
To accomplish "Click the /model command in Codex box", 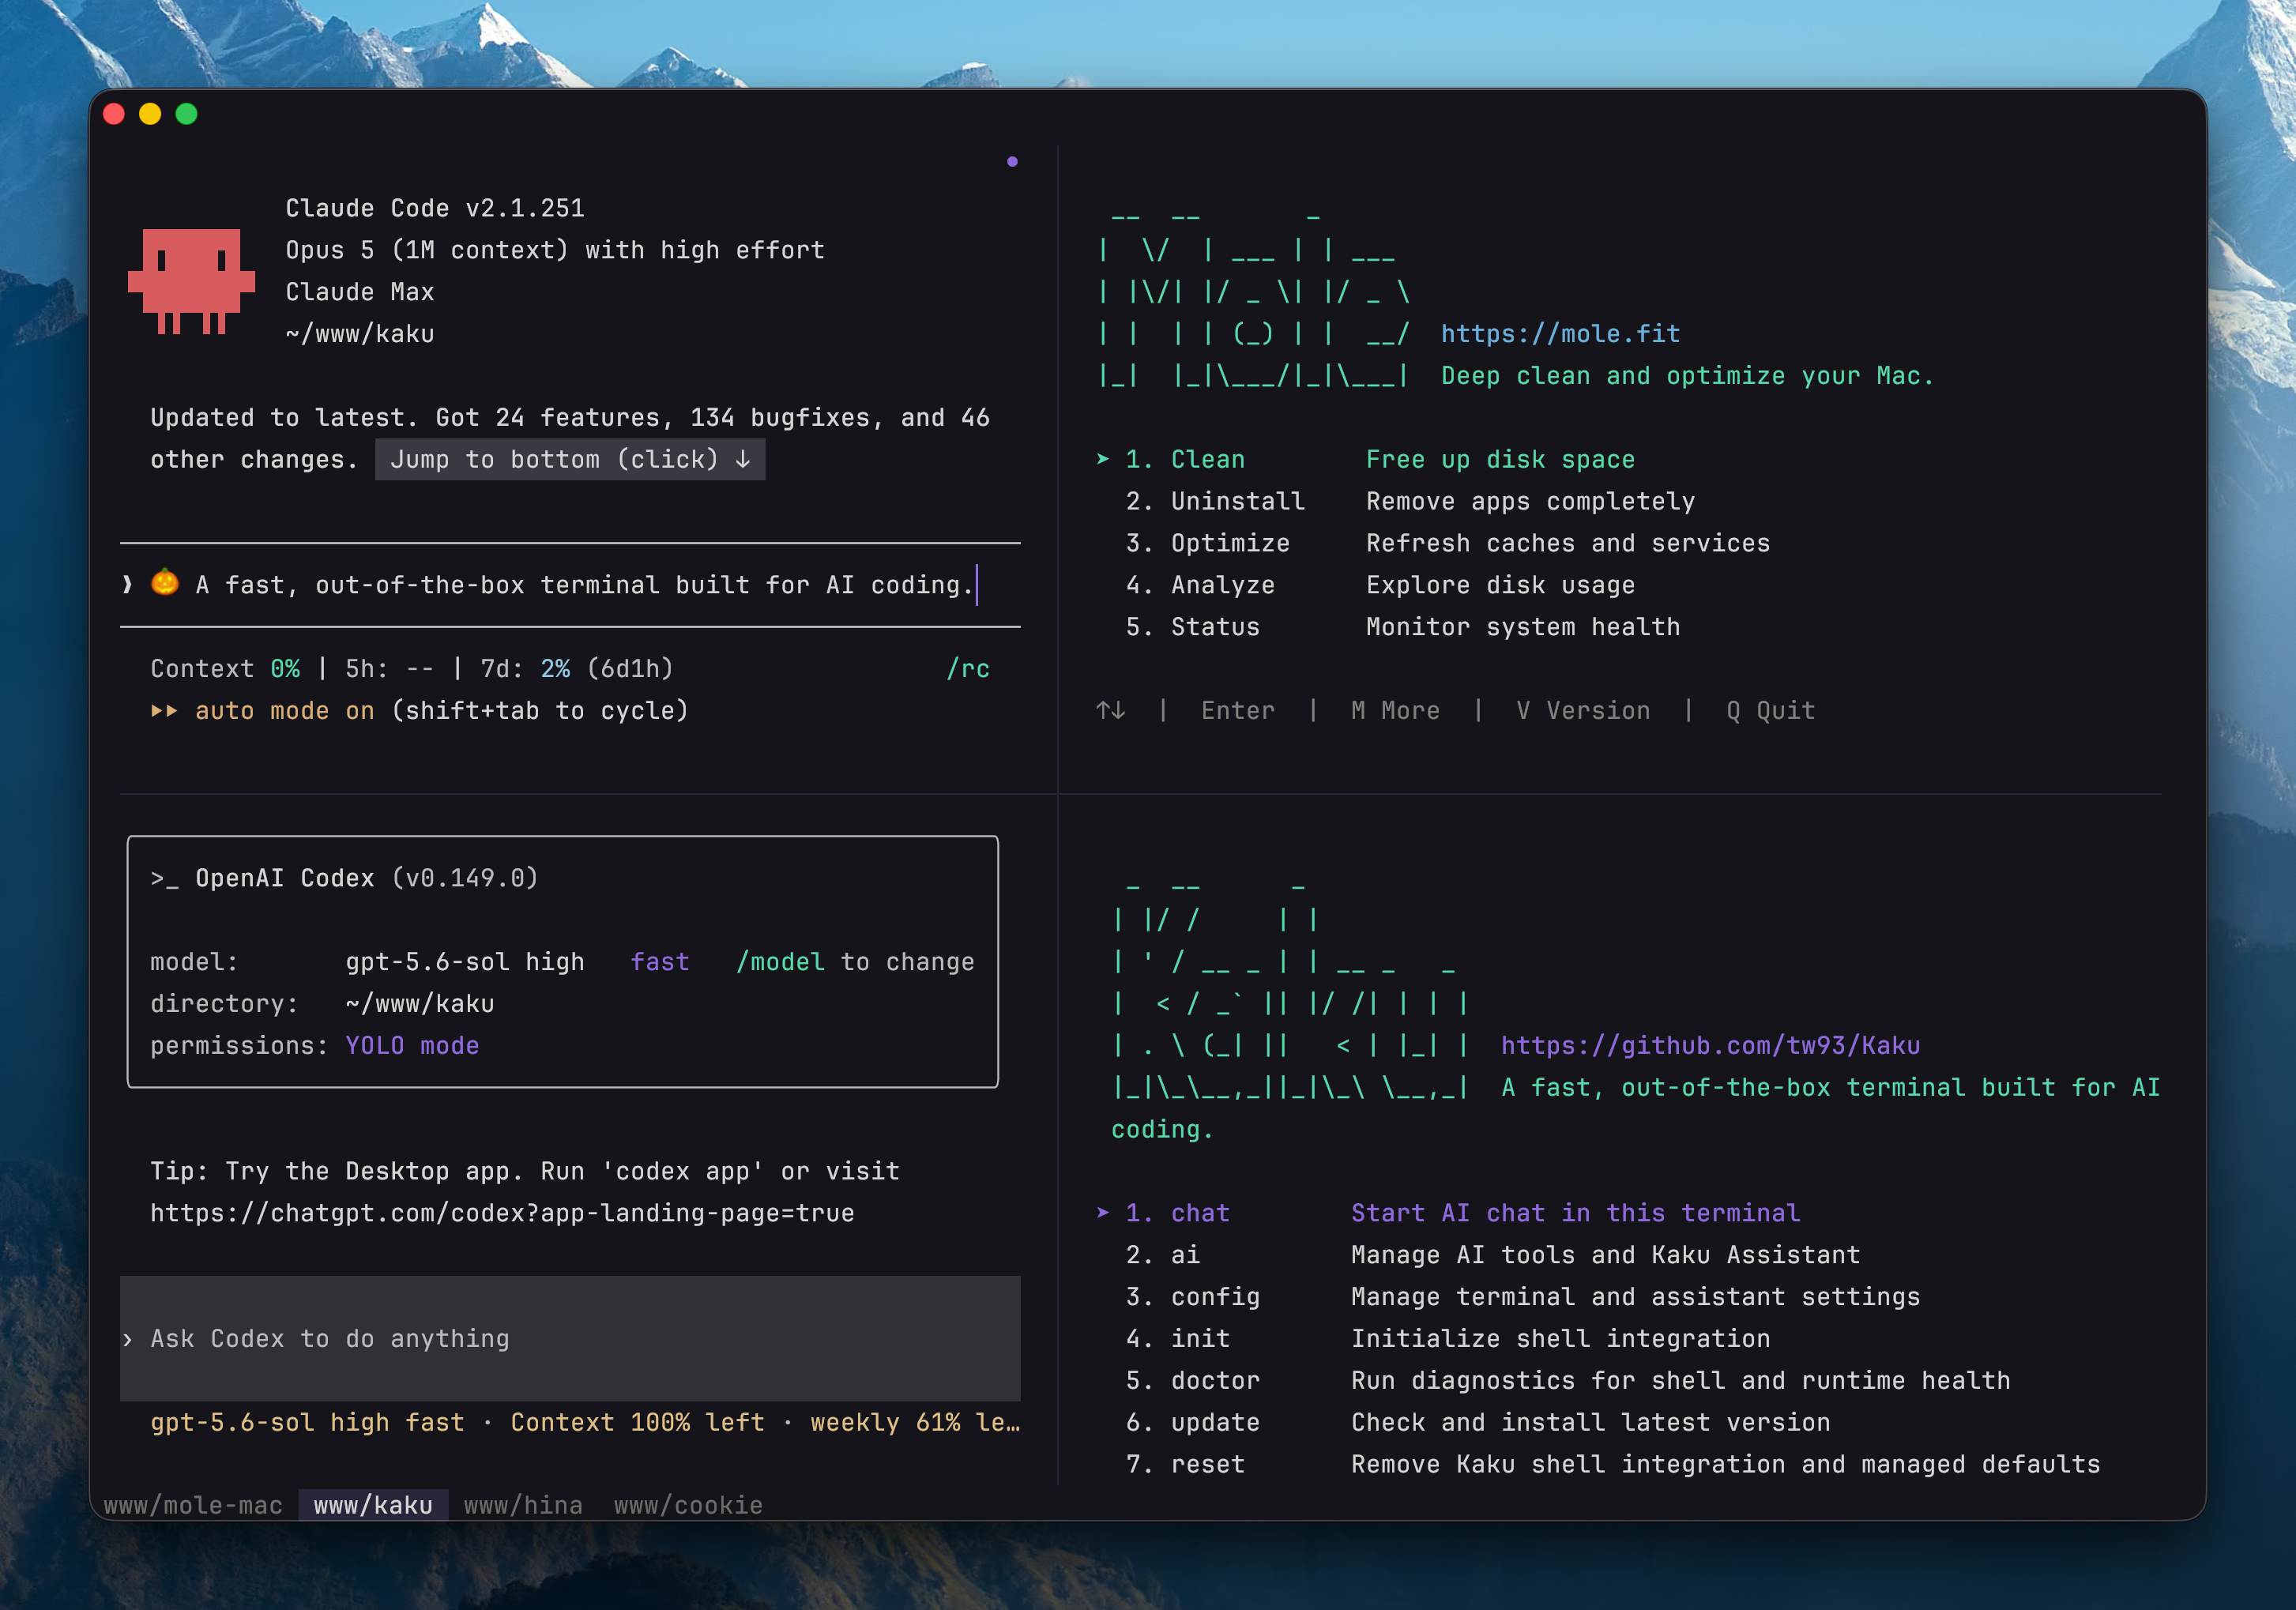I will click(780, 962).
